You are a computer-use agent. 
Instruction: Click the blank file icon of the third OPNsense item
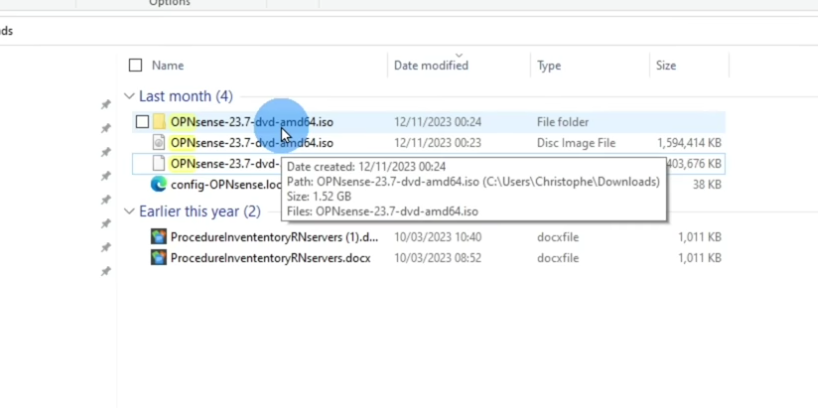pyautogui.click(x=158, y=164)
